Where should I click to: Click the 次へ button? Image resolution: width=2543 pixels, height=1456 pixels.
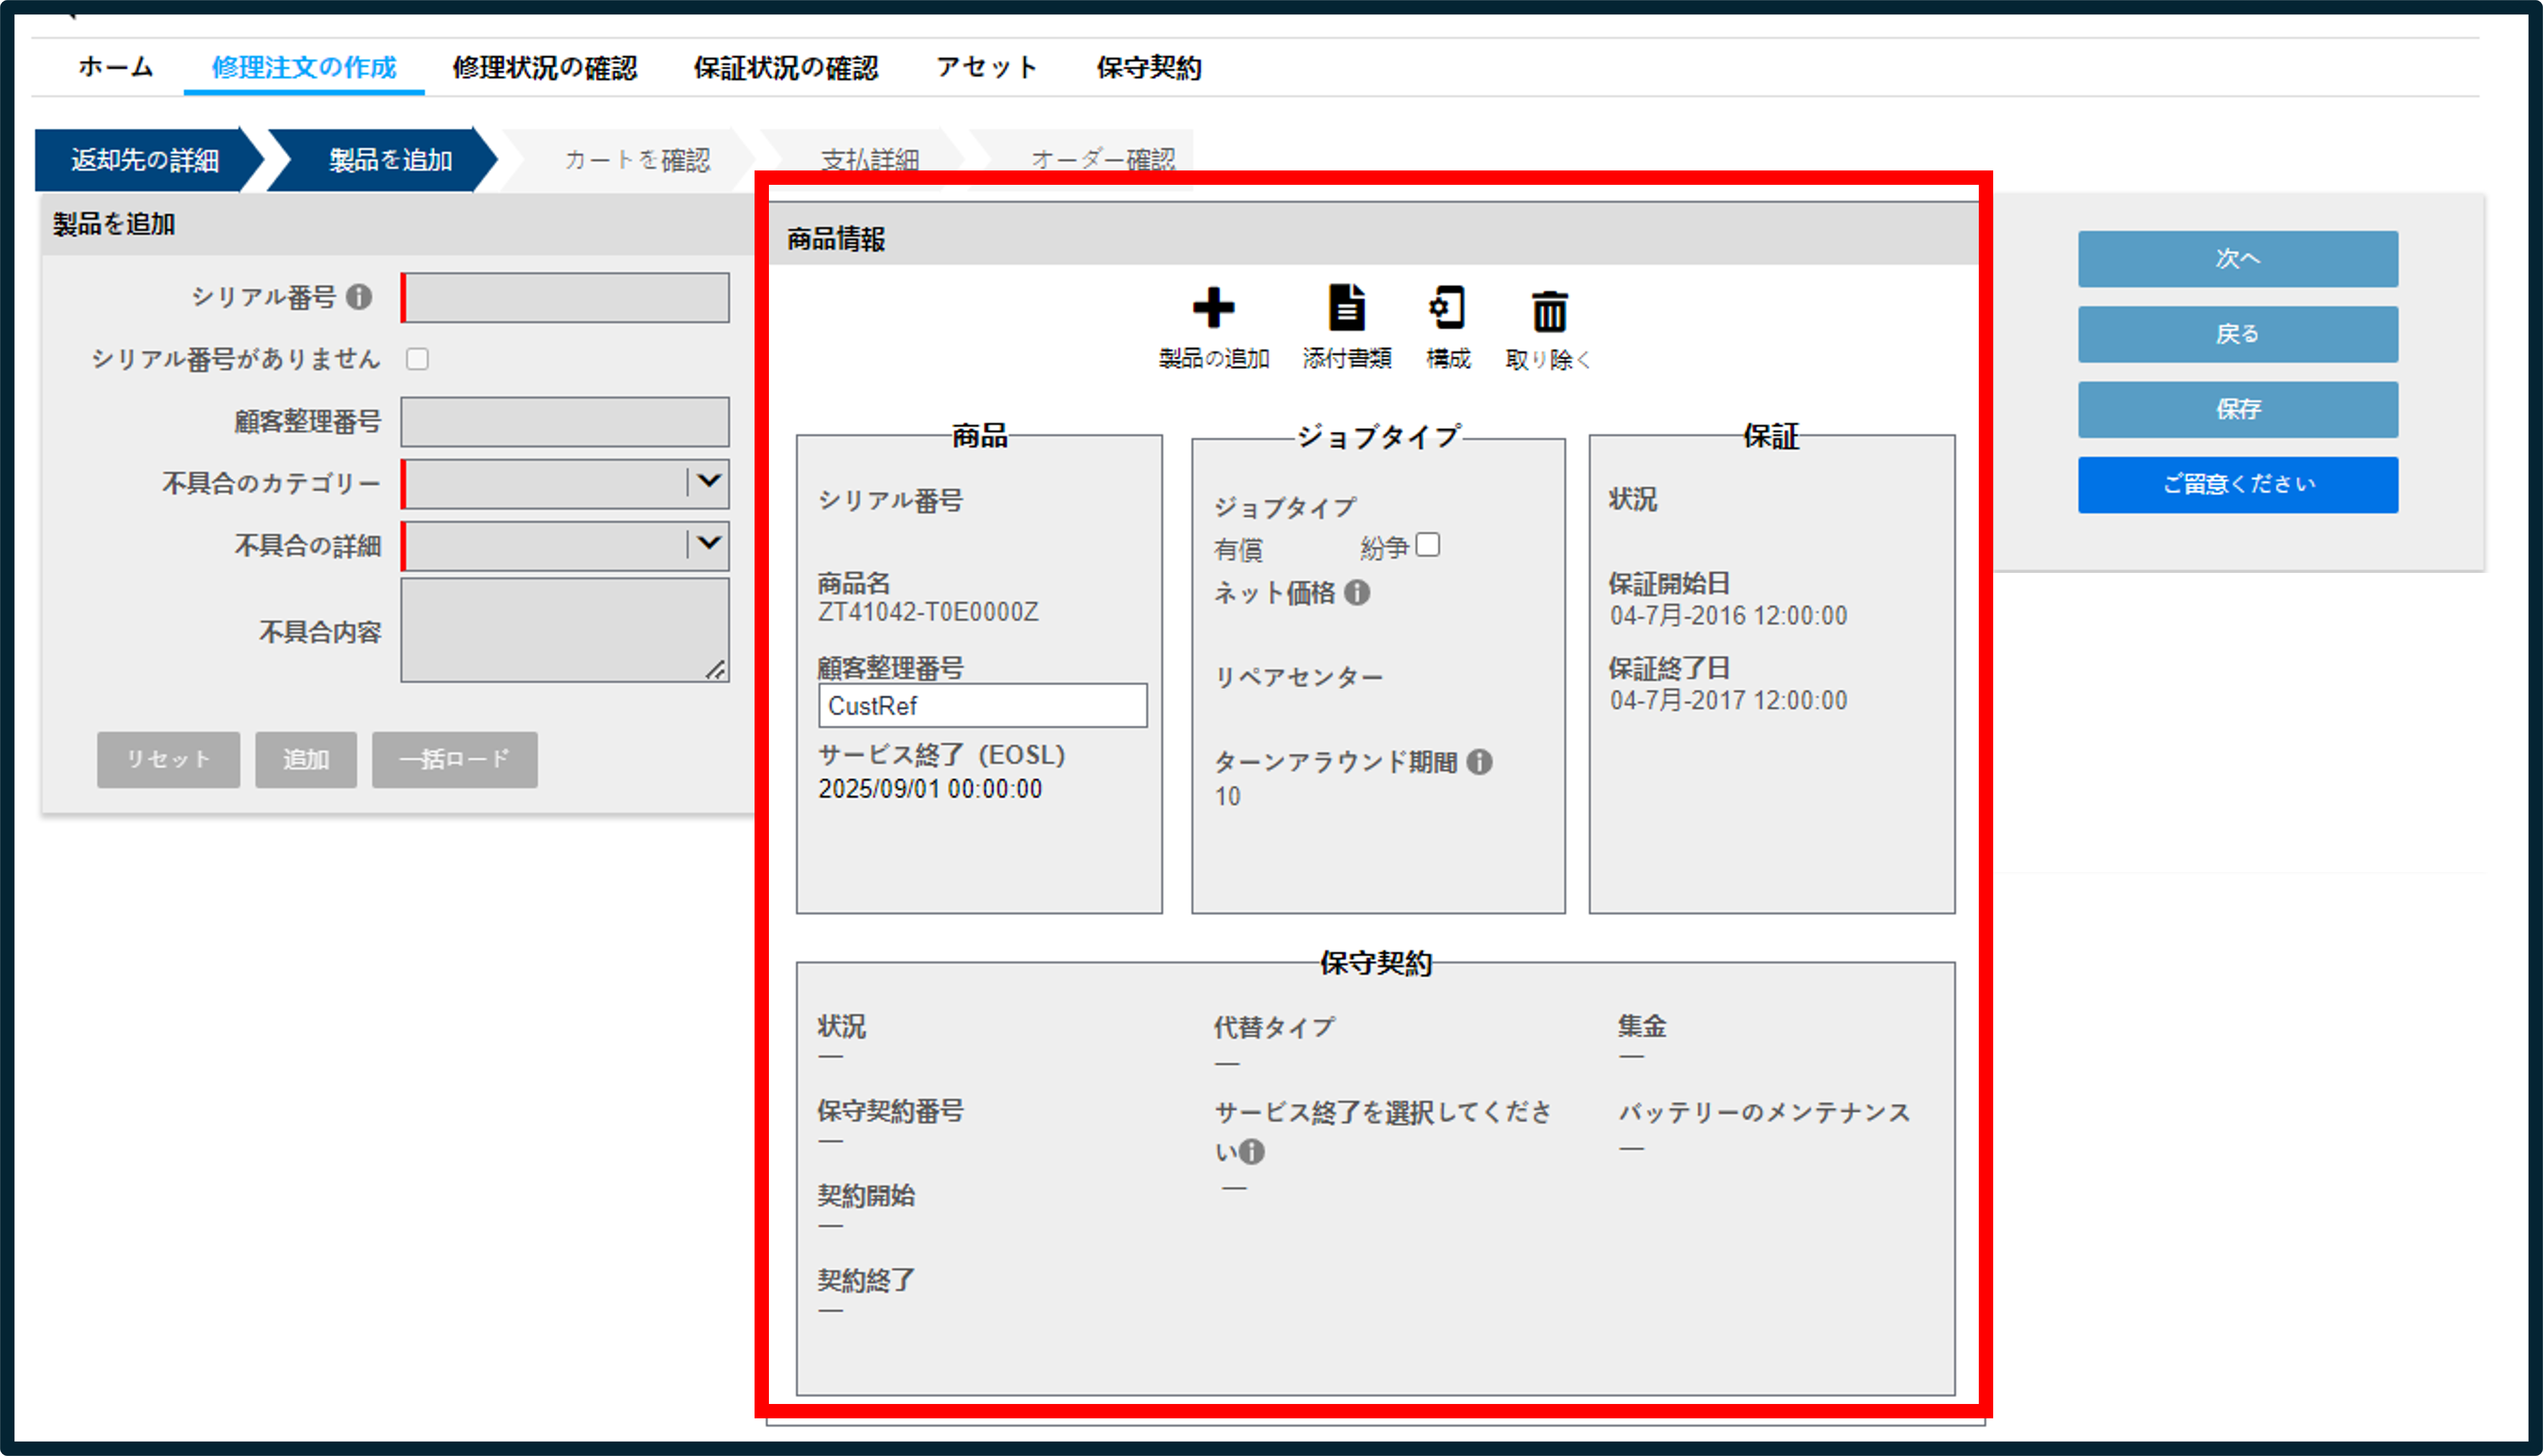2238,259
